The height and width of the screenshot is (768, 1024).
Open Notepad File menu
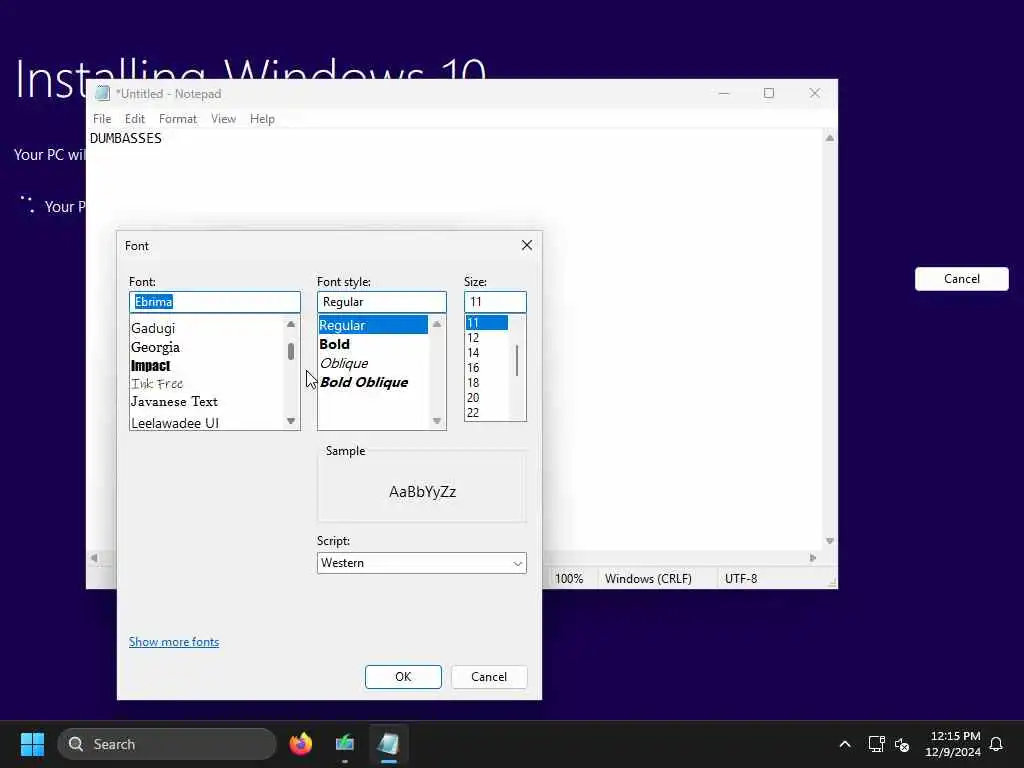click(102, 119)
